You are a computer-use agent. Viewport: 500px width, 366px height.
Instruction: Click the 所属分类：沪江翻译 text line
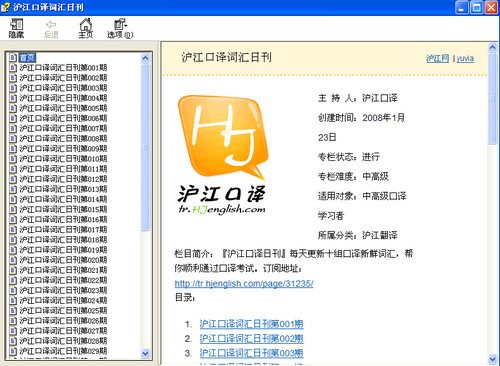coord(358,235)
